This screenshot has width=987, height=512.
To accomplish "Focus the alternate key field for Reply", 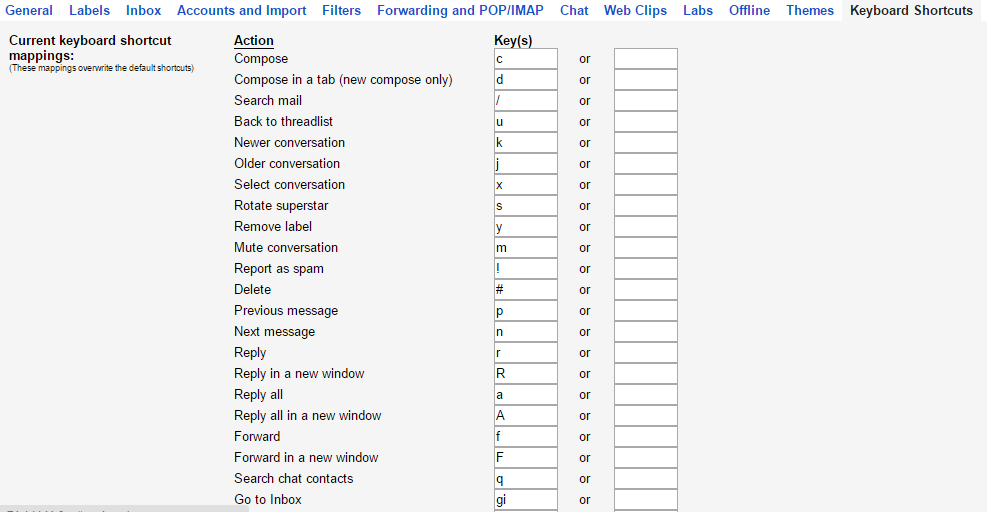I will click(645, 353).
